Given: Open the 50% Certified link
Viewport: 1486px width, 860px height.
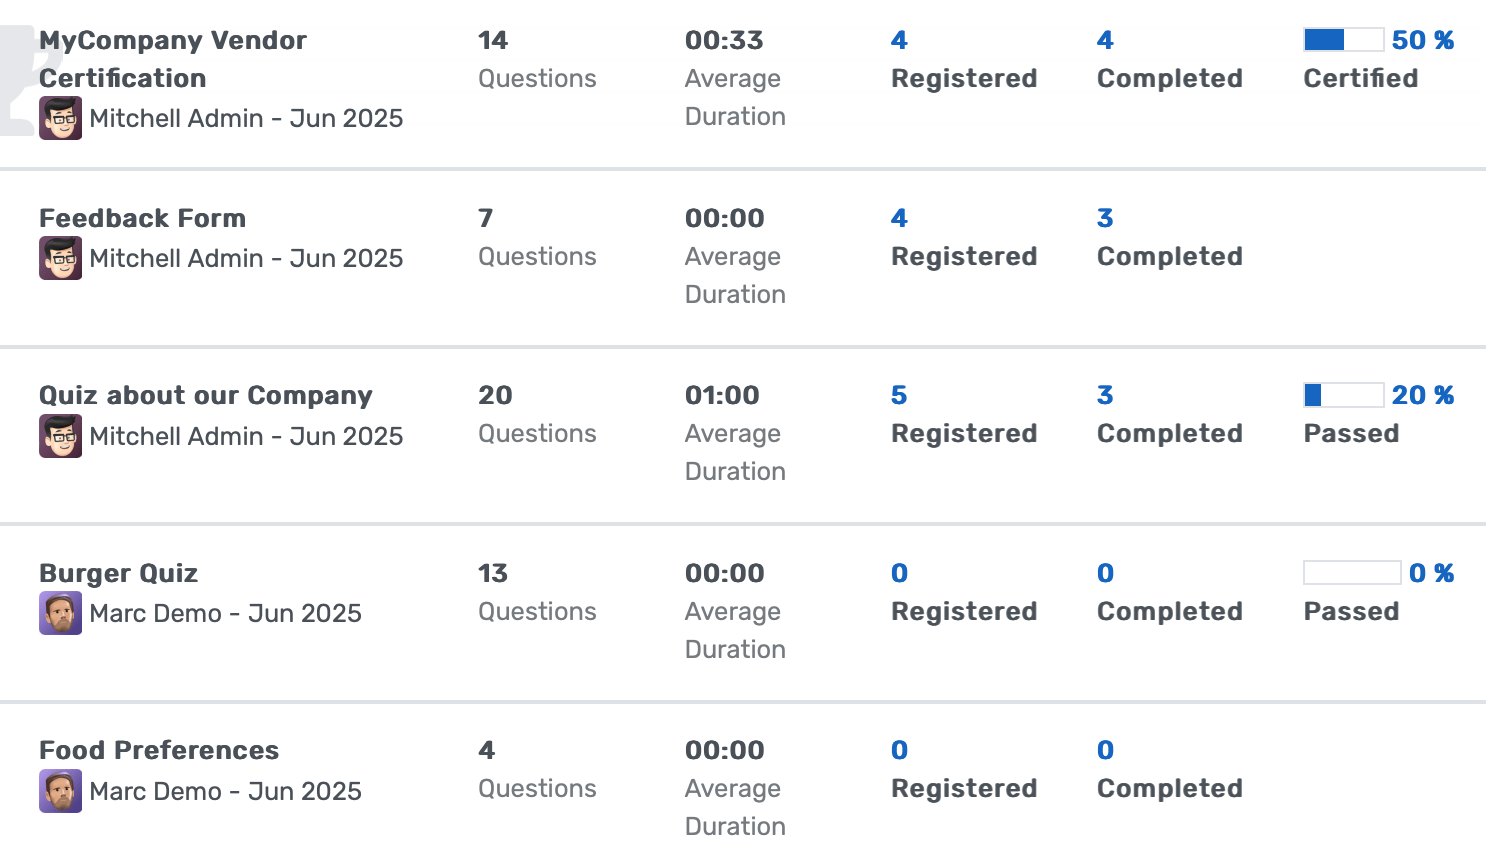Looking at the screenshot, I should 1423,40.
